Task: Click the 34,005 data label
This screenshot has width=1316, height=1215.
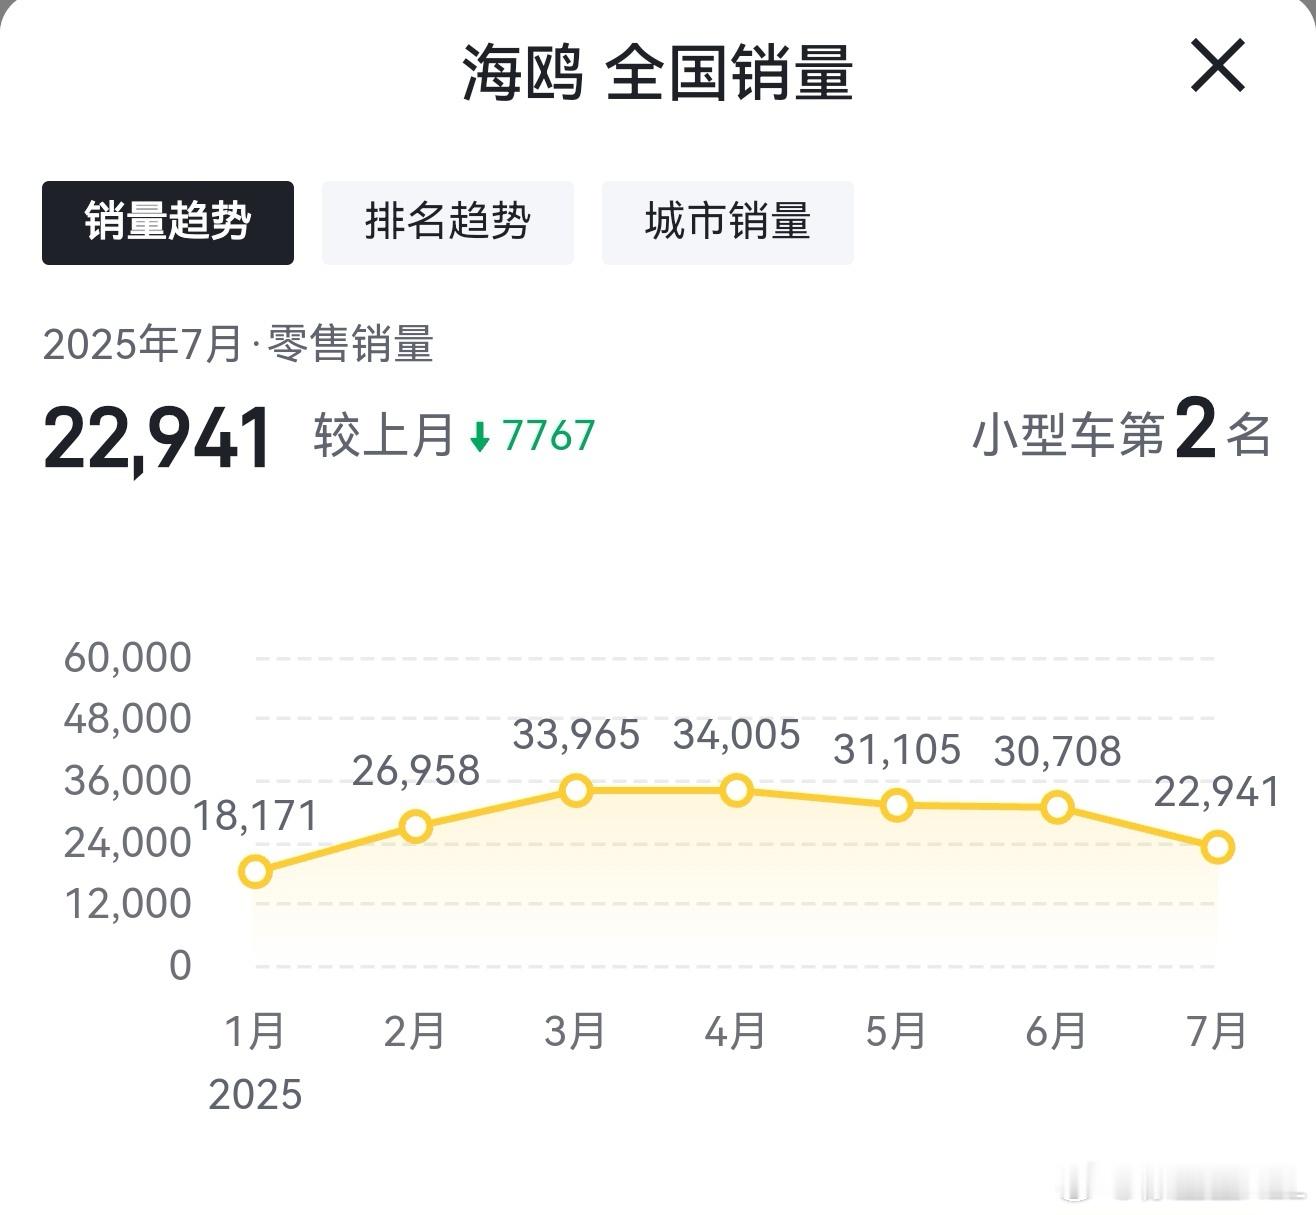Action: click(737, 735)
